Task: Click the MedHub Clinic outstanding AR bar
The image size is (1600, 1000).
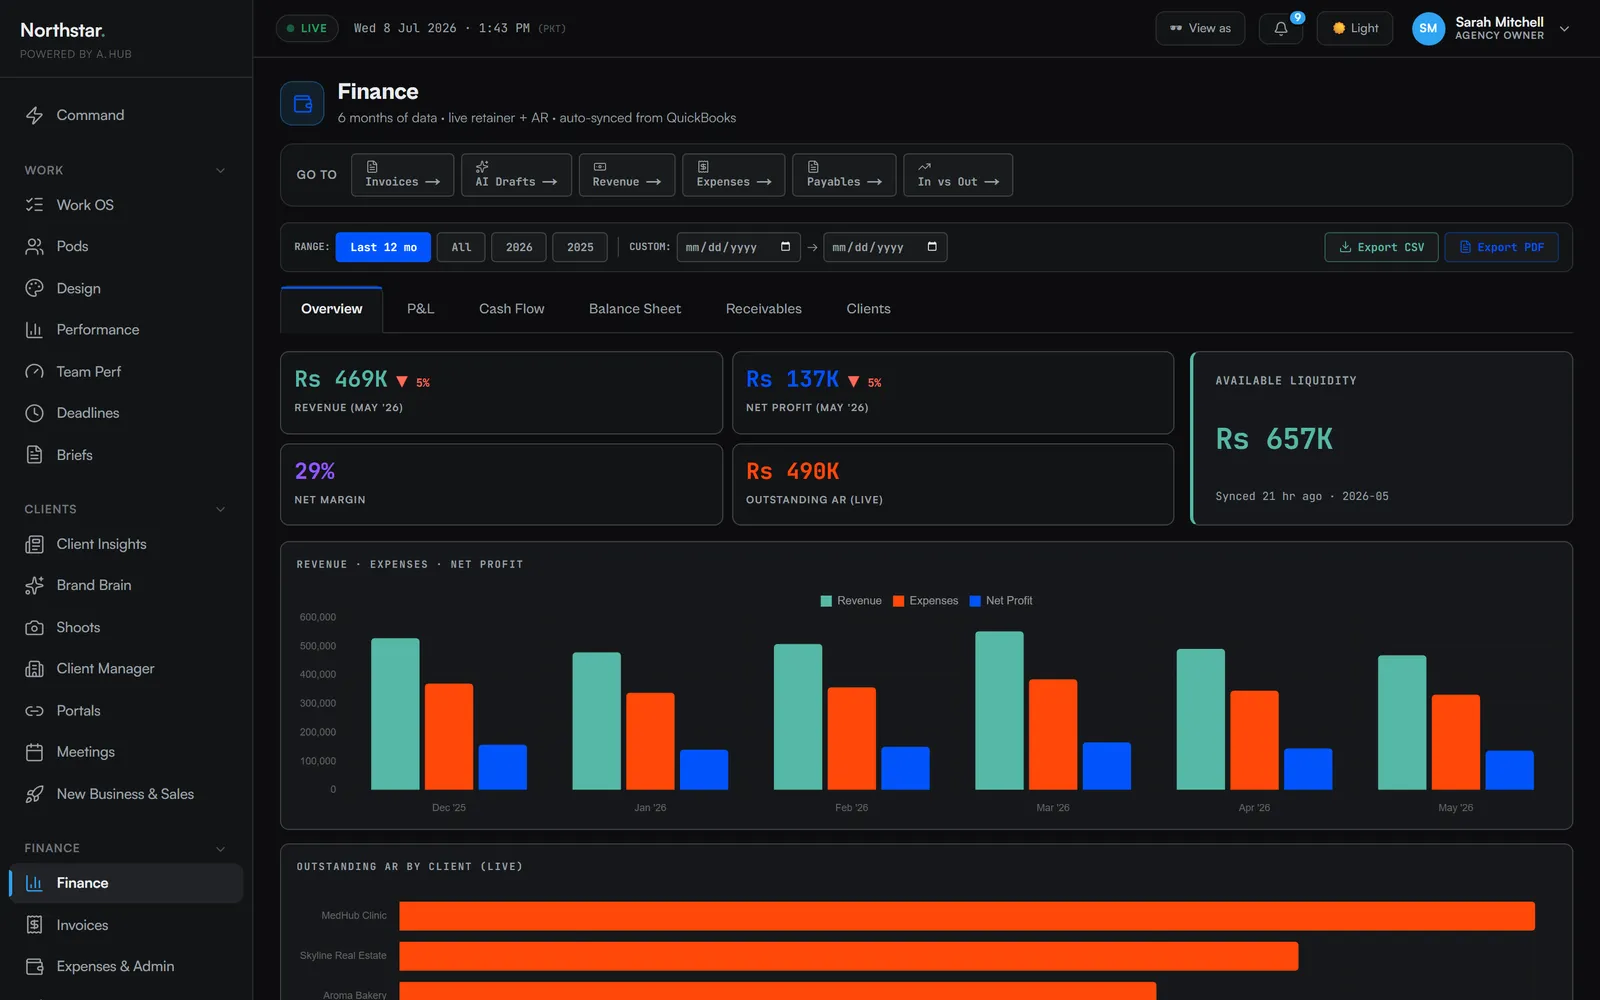Action: pyautogui.click(x=967, y=916)
